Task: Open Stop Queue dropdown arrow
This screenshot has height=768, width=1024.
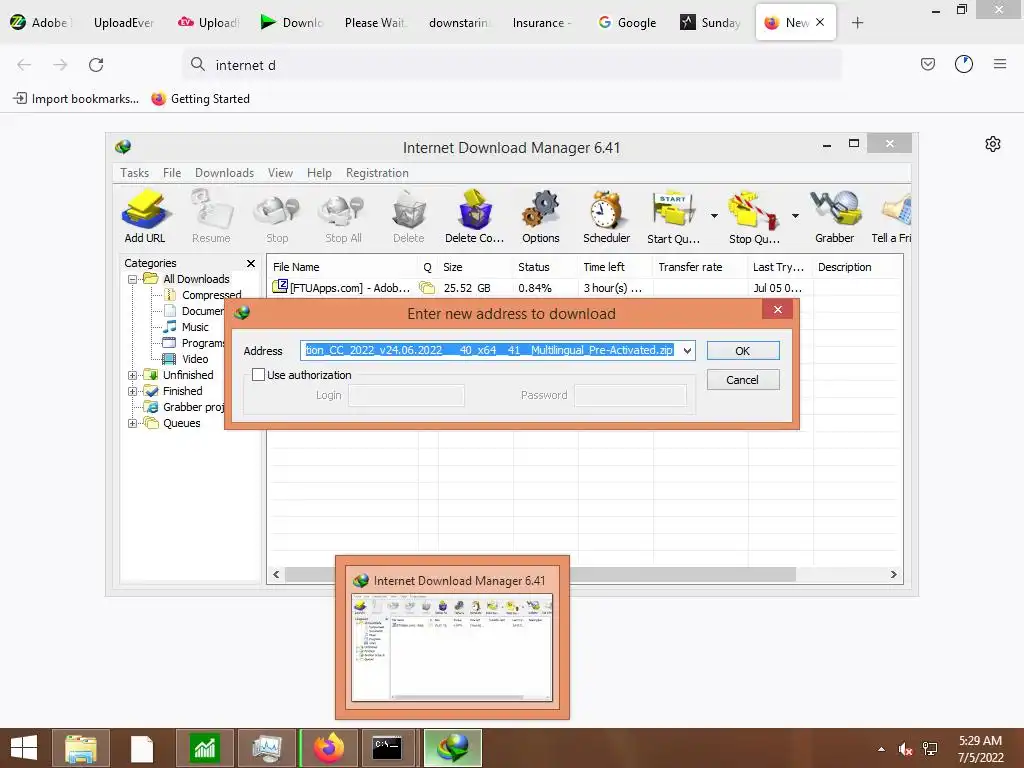Action: point(795,216)
